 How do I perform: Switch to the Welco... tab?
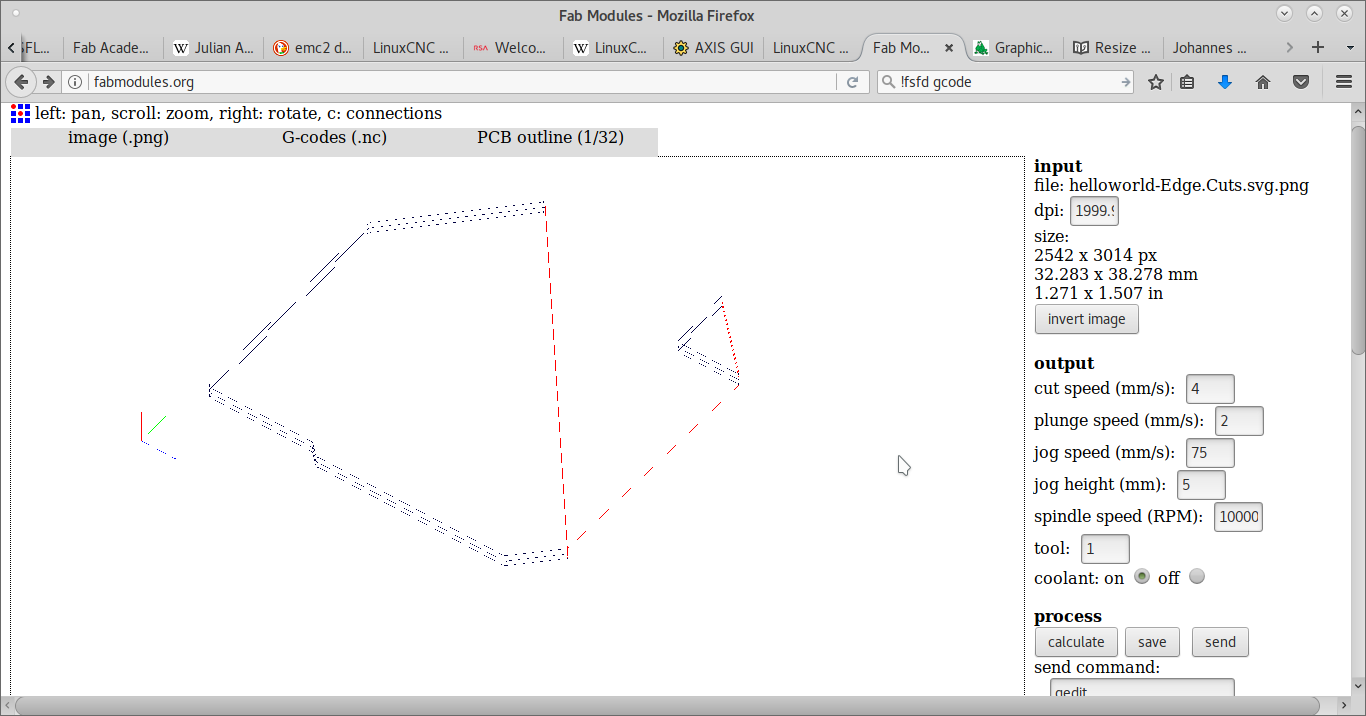point(513,47)
